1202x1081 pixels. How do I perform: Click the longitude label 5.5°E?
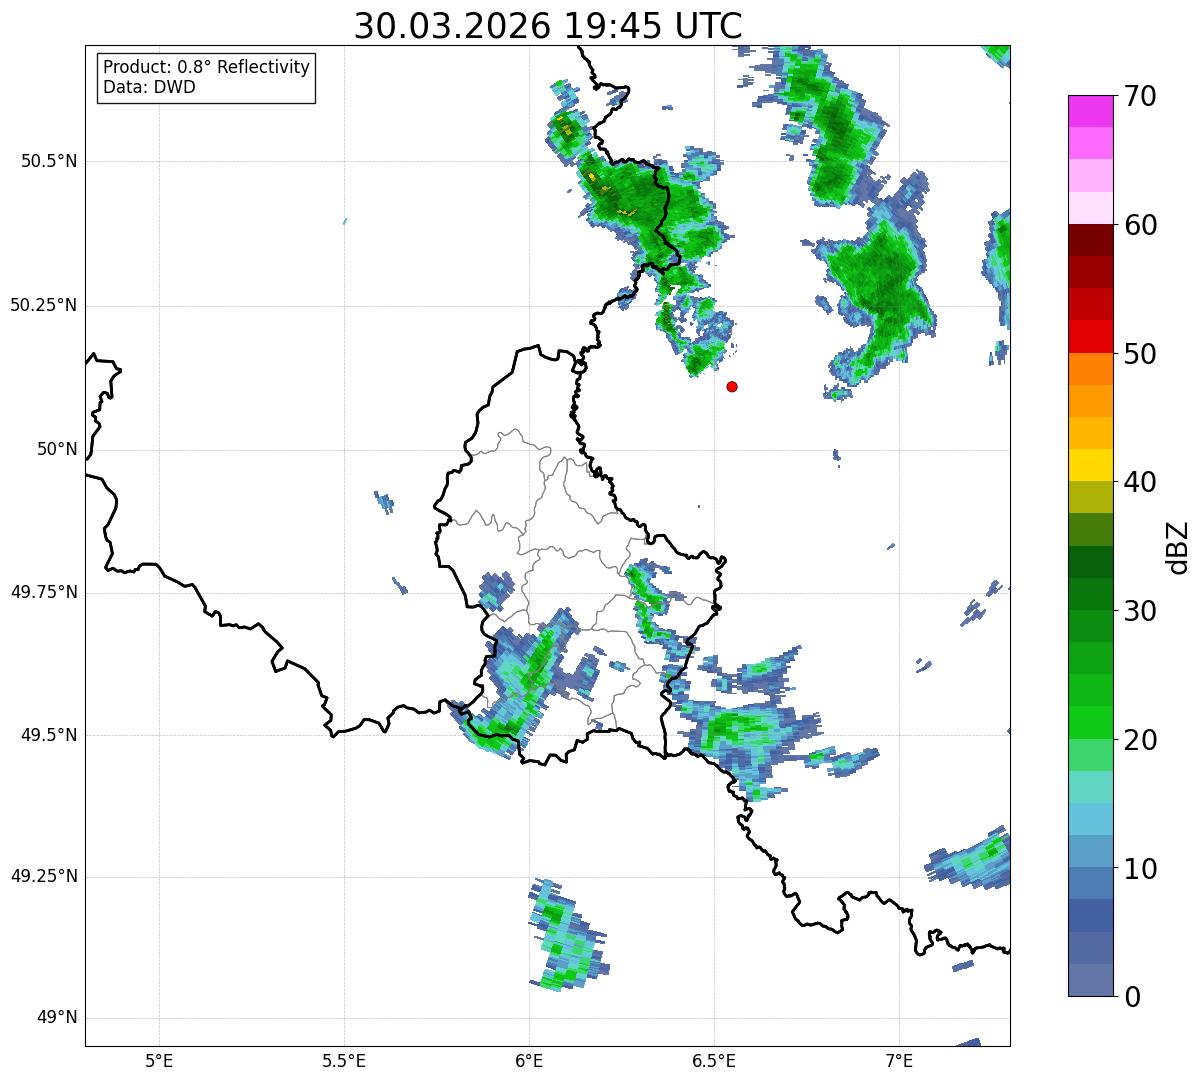point(344,1061)
